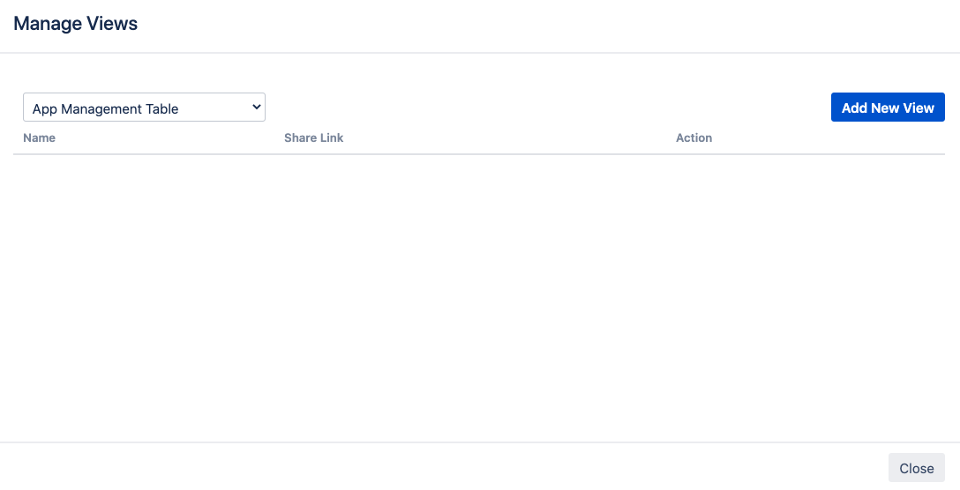Click the Action column header
Image resolution: width=960 pixels, height=490 pixels.
pos(693,138)
